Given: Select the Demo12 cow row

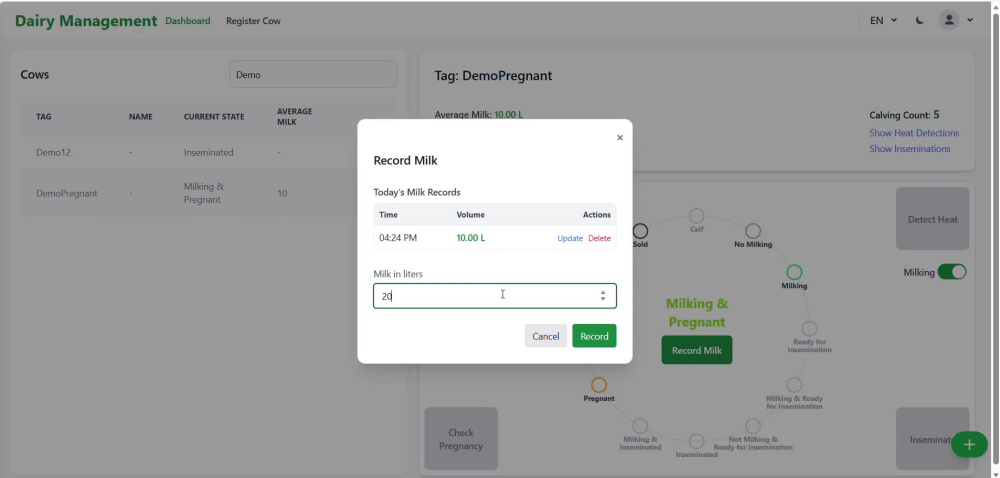Looking at the screenshot, I should coord(209,152).
